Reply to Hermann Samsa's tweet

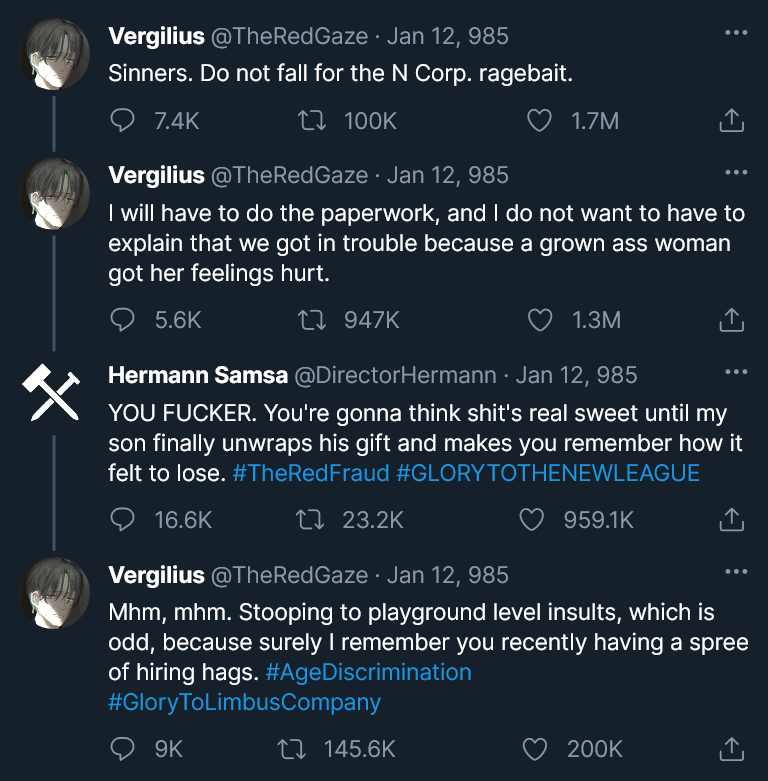(122, 520)
